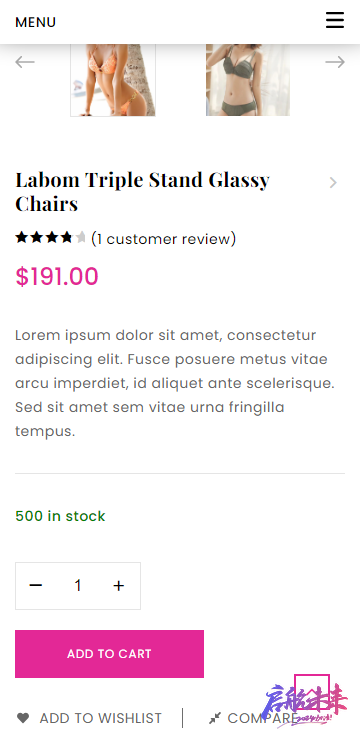Open the Labom Triple Stand Glassy Chairs title
The width and height of the screenshot is (360, 740).
point(142,192)
